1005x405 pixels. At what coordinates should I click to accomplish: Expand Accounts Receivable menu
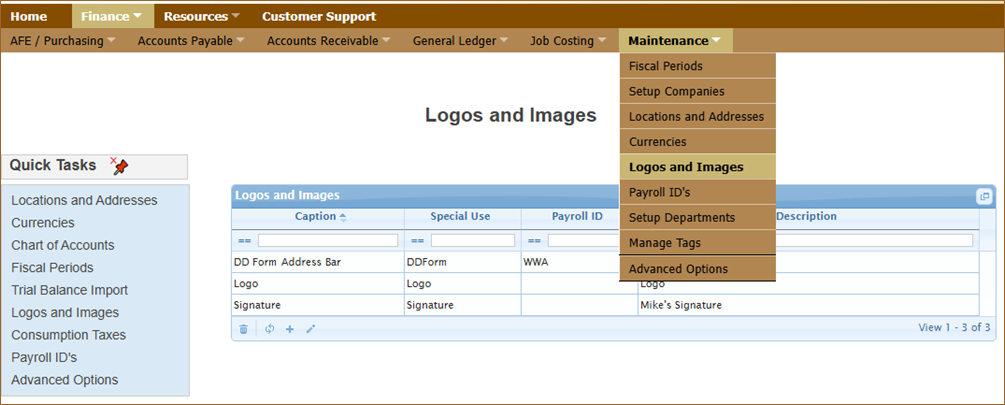tap(329, 41)
